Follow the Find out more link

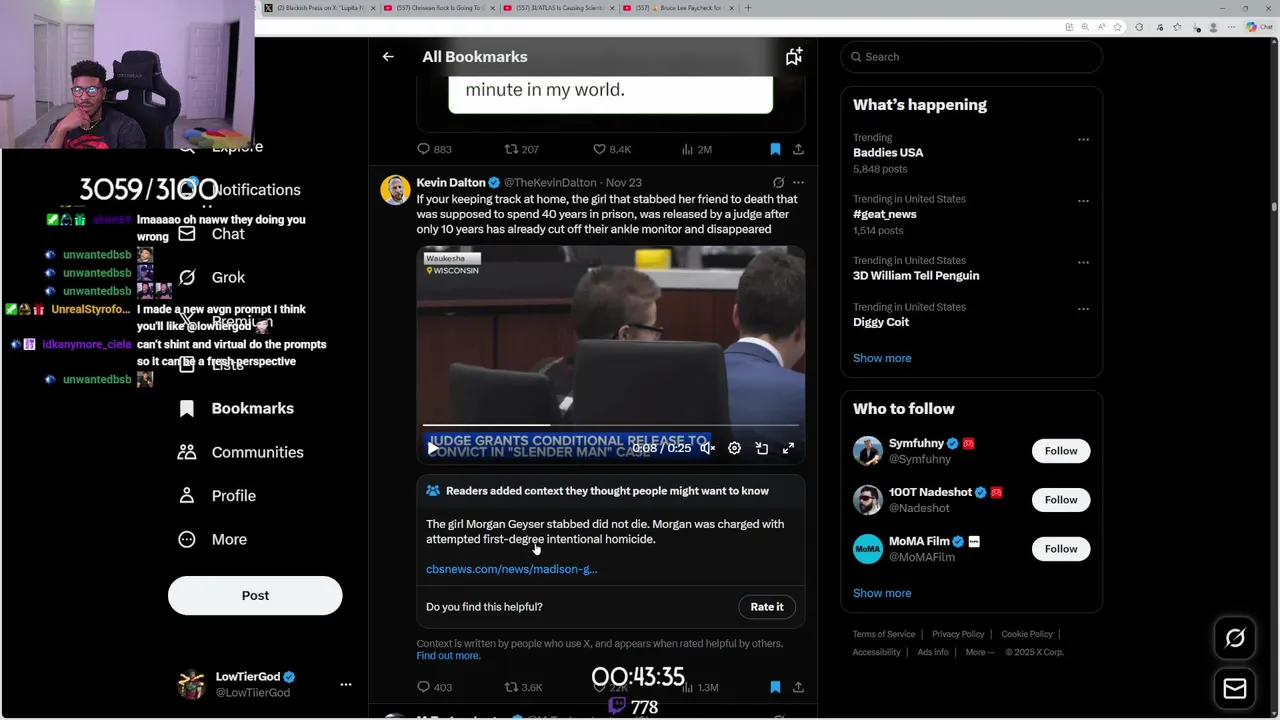pyautogui.click(x=448, y=656)
